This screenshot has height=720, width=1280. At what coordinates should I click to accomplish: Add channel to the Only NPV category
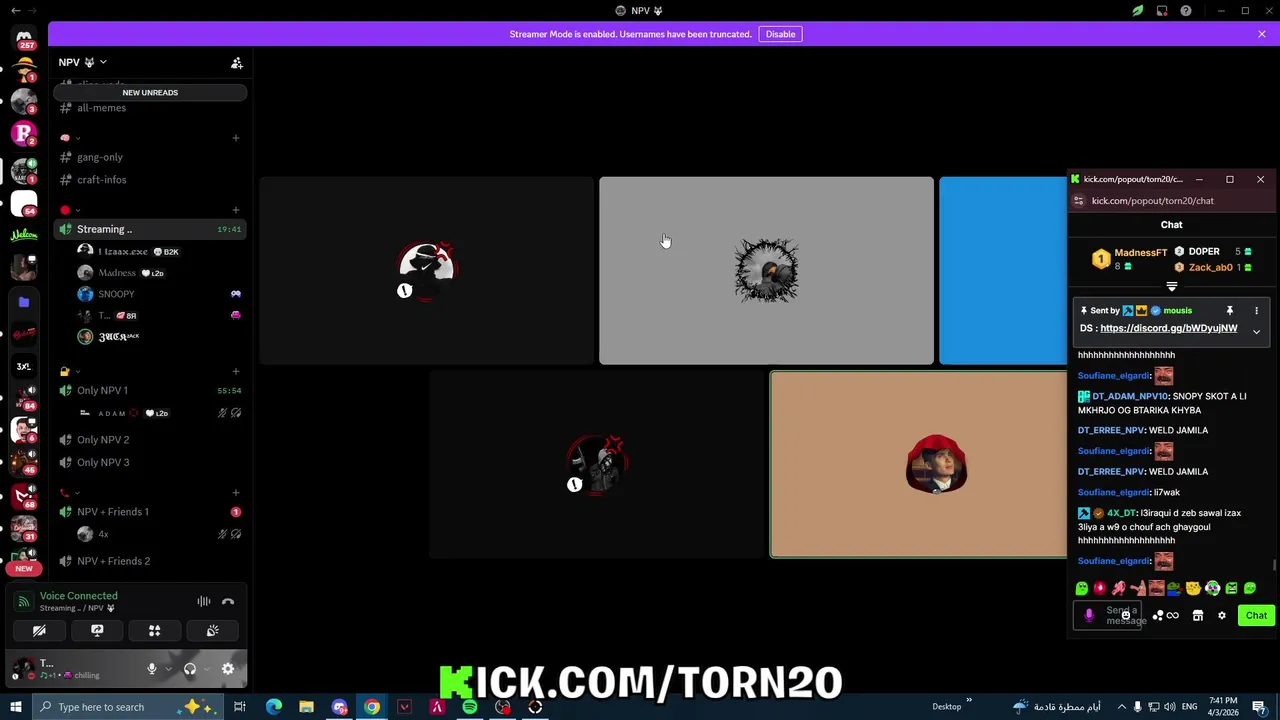[236, 372]
